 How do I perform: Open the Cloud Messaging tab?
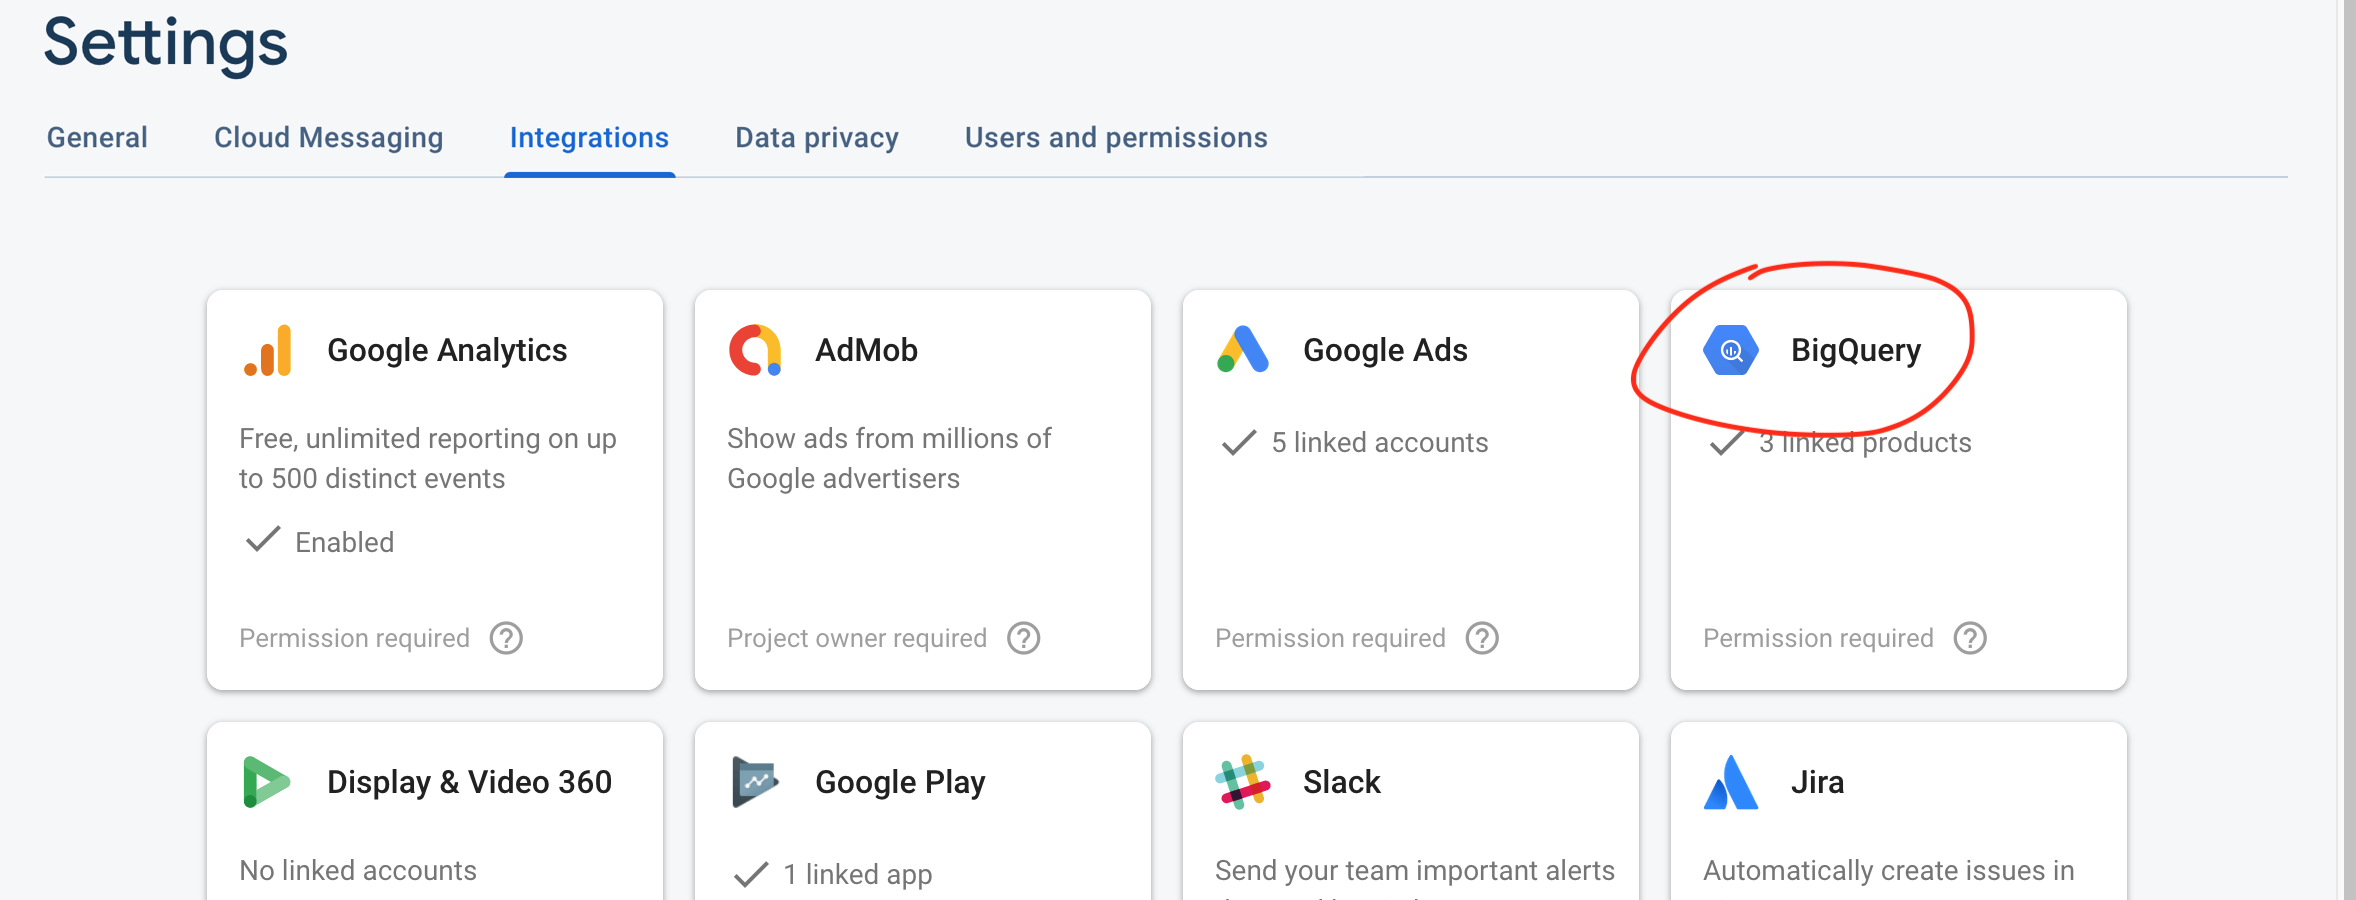[329, 138]
